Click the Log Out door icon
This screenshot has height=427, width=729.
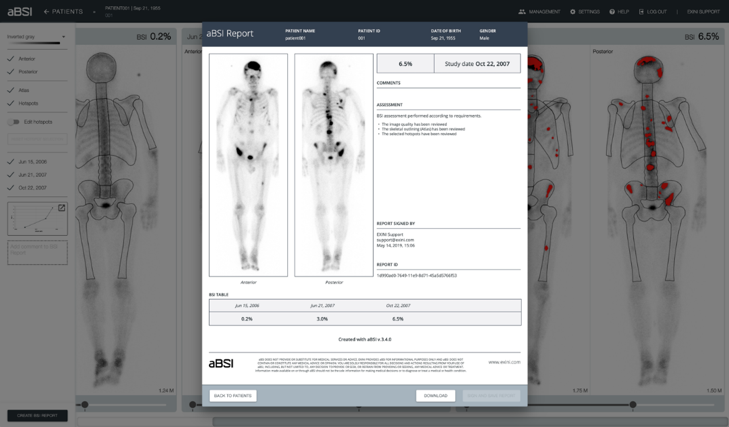[x=642, y=12]
